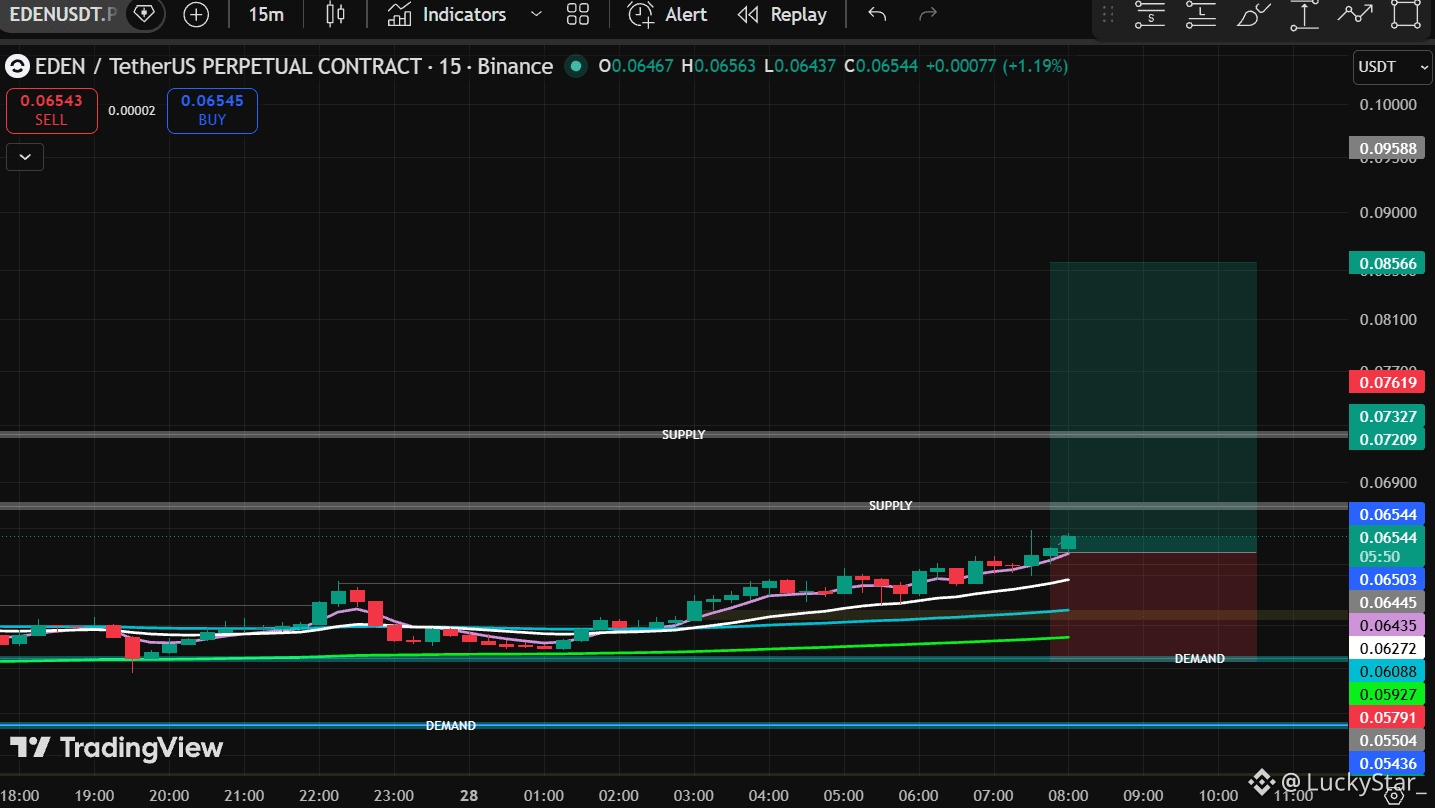Click the 0.06543 SELL button

coord(52,110)
